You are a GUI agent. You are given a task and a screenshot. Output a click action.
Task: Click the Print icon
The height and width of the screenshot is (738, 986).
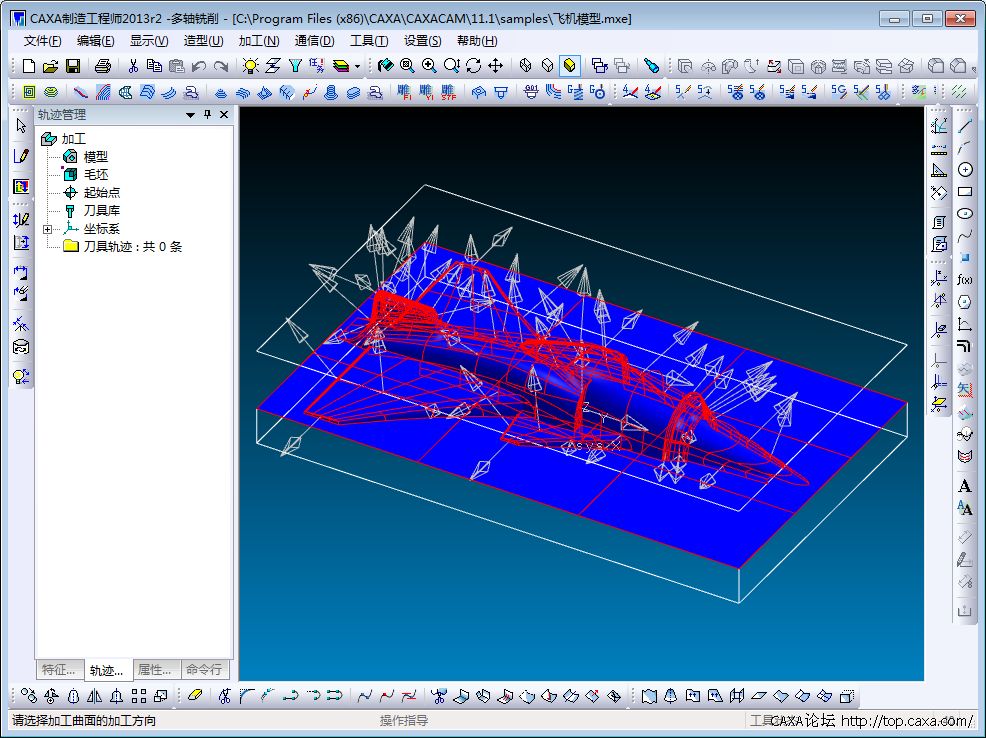(x=102, y=66)
